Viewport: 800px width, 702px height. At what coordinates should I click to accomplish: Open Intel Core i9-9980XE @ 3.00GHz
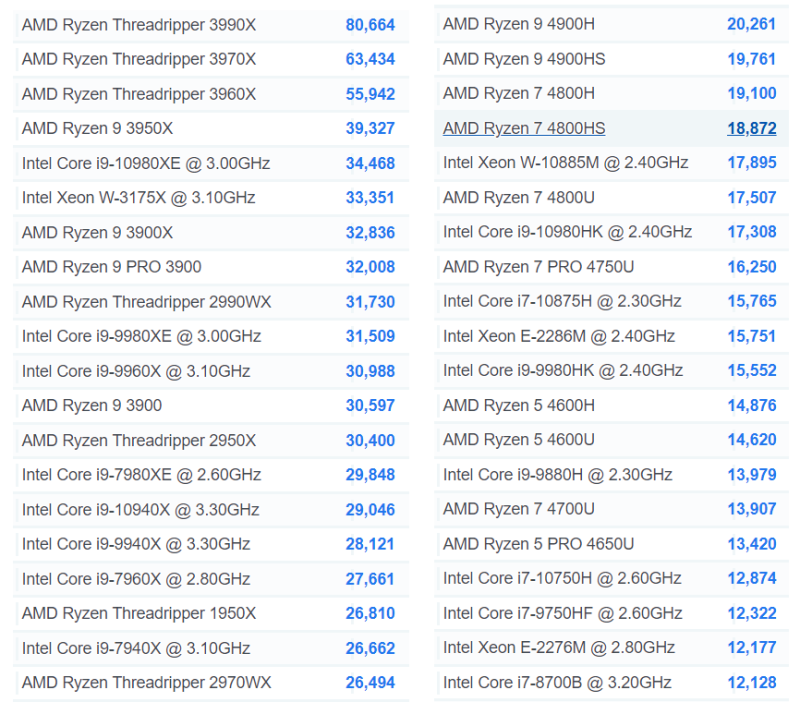point(141,337)
